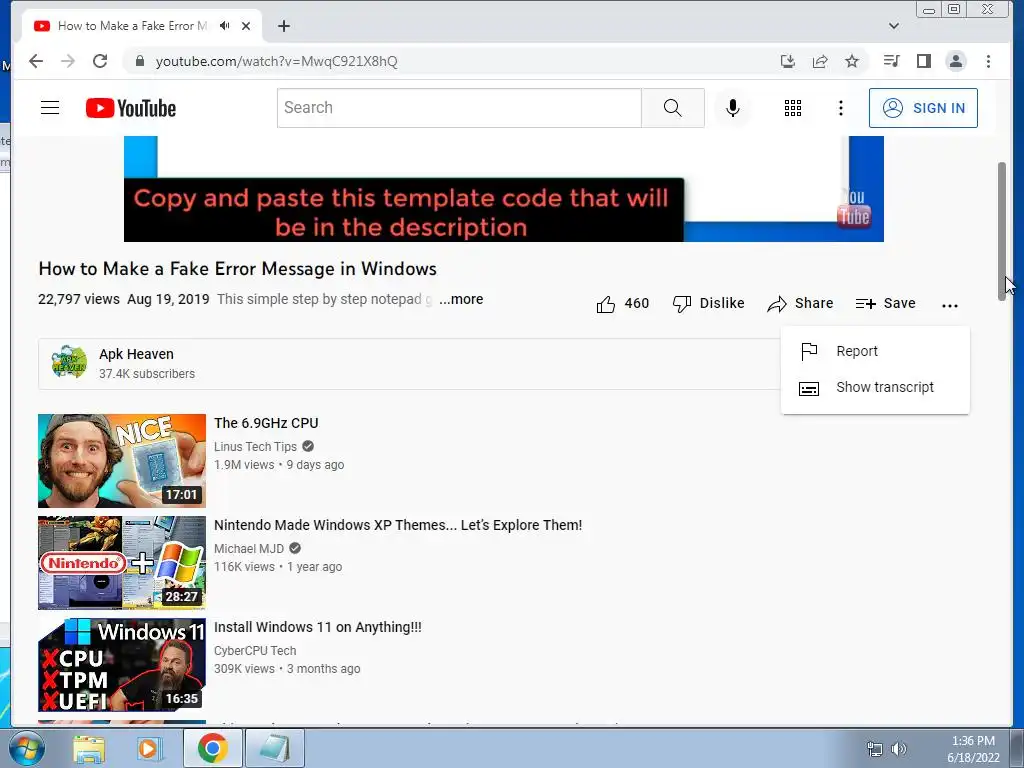The image size is (1024, 768).
Task: Open Nintendo Made Windows XP Themes video
Action: 398,525
